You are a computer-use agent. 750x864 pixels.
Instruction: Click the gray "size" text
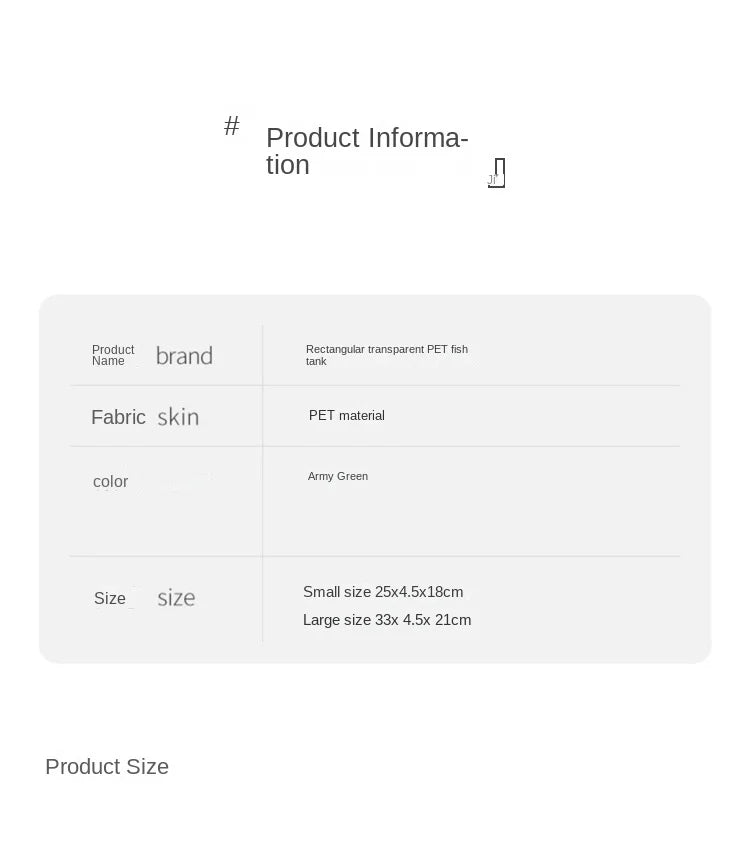click(x=176, y=598)
